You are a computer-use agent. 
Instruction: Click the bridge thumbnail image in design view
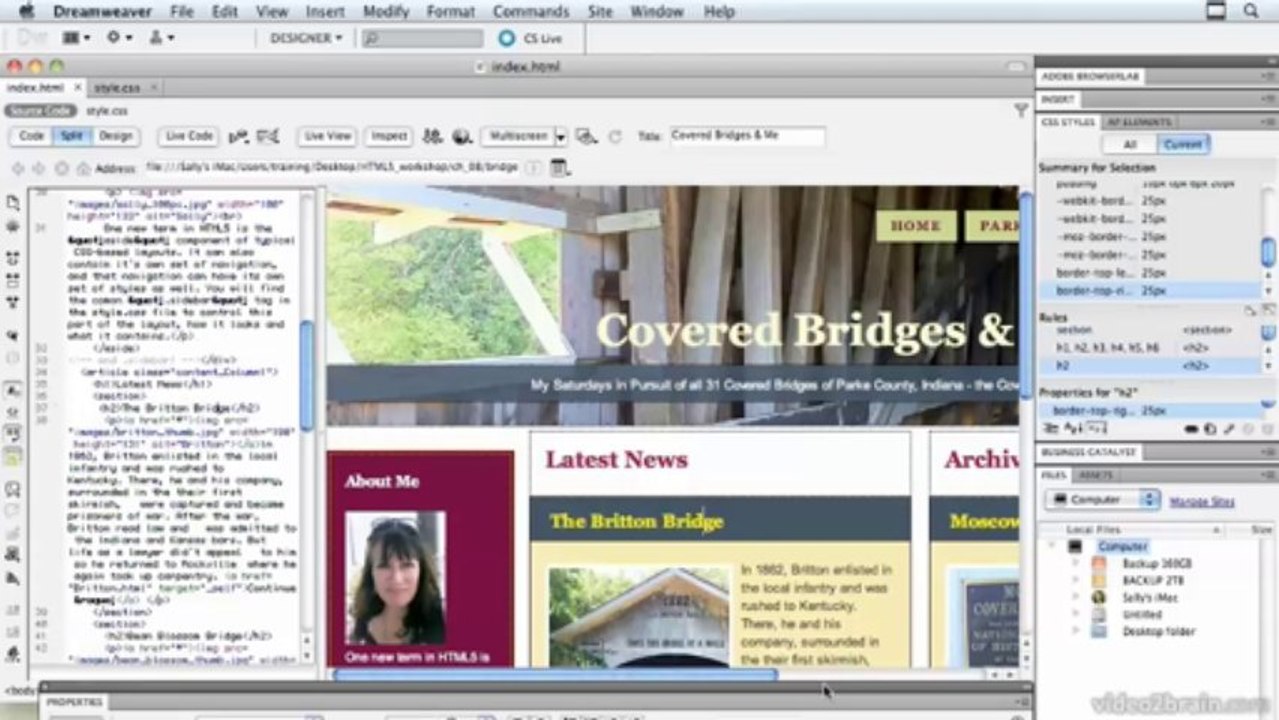point(639,618)
